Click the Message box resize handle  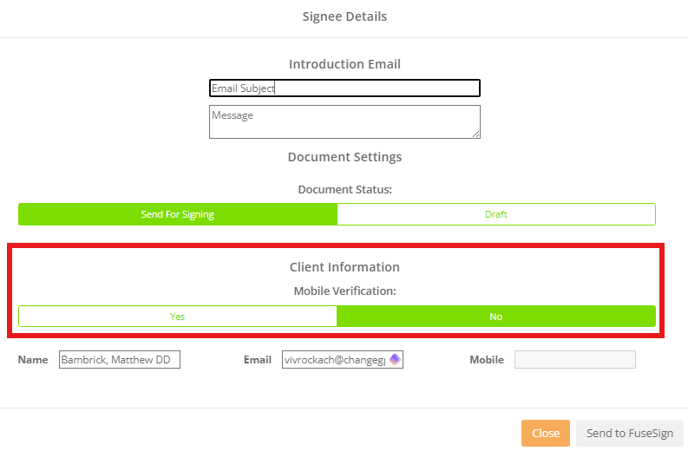pos(476,134)
